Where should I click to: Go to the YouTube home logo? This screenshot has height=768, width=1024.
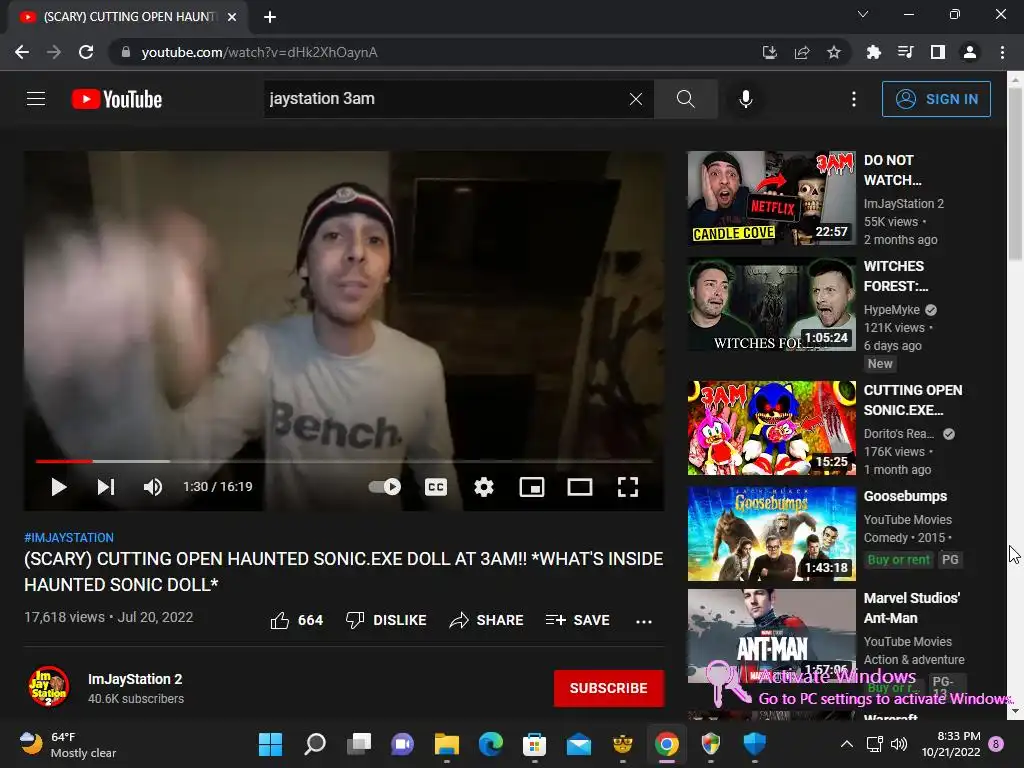tap(117, 99)
